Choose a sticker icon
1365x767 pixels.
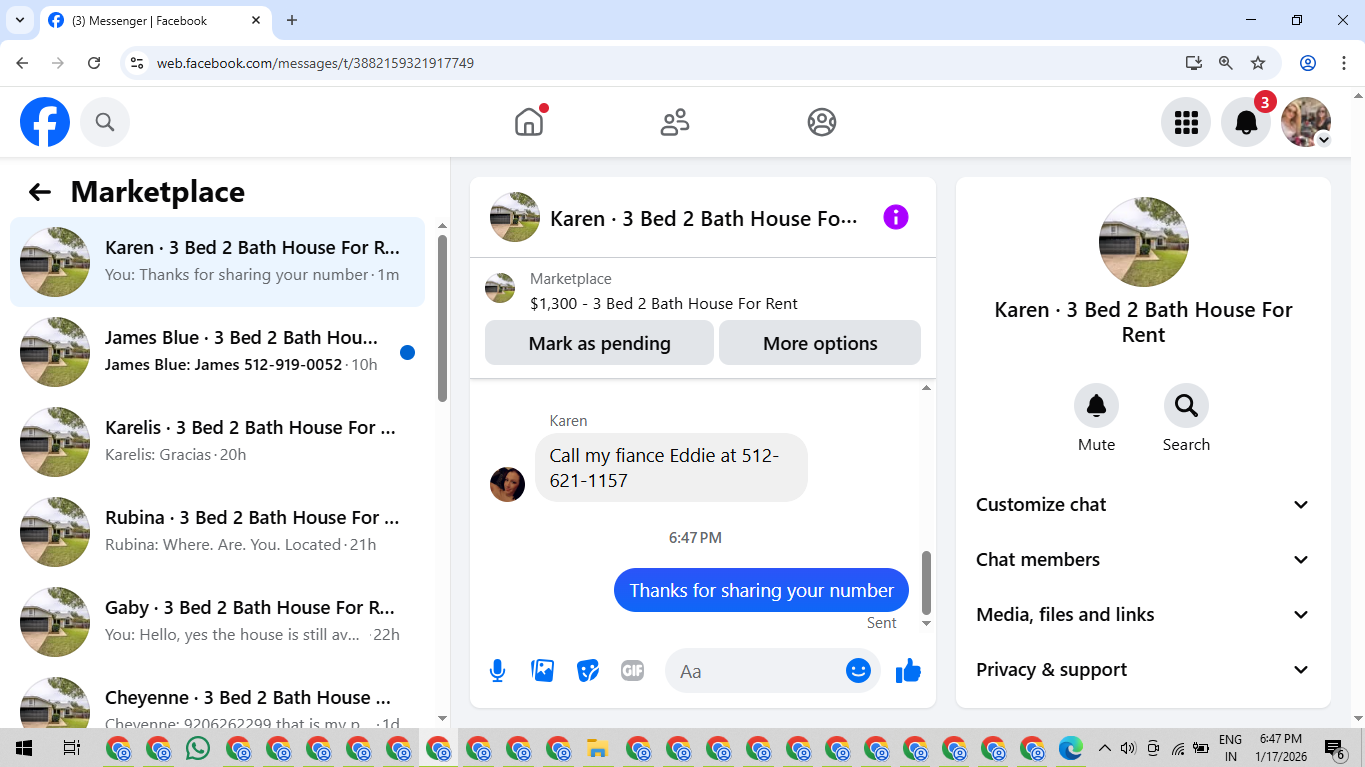pyautogui.click(x=588, y=671)
